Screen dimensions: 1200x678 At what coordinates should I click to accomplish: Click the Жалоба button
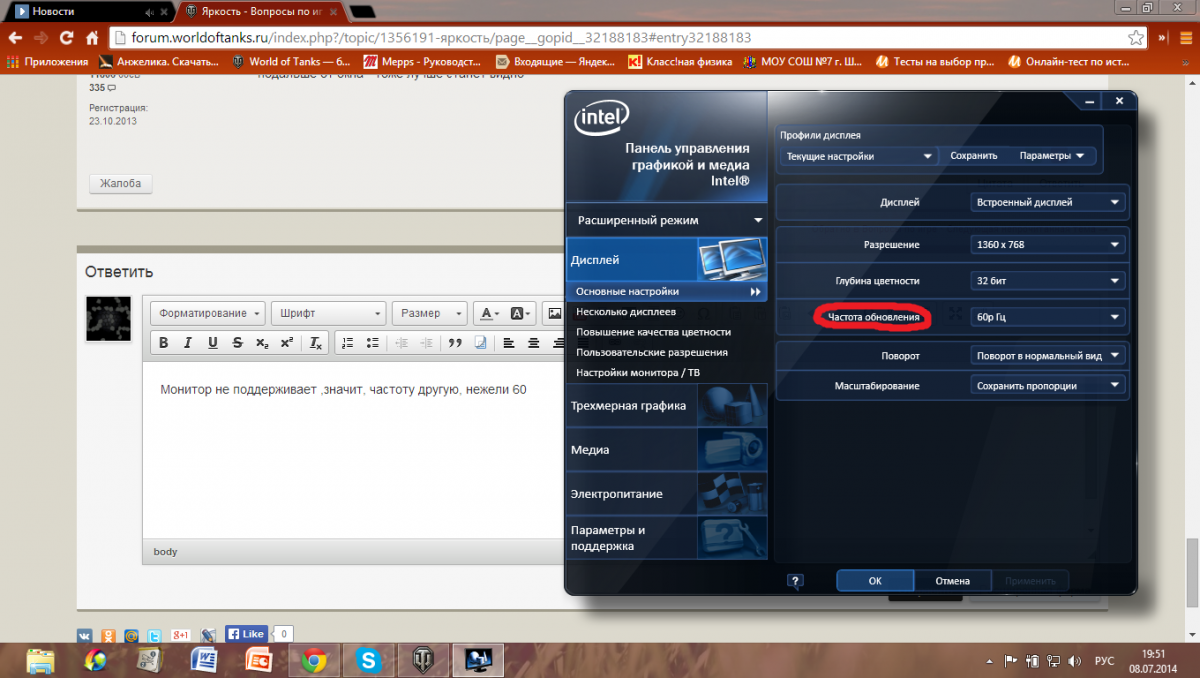[120, 184]
